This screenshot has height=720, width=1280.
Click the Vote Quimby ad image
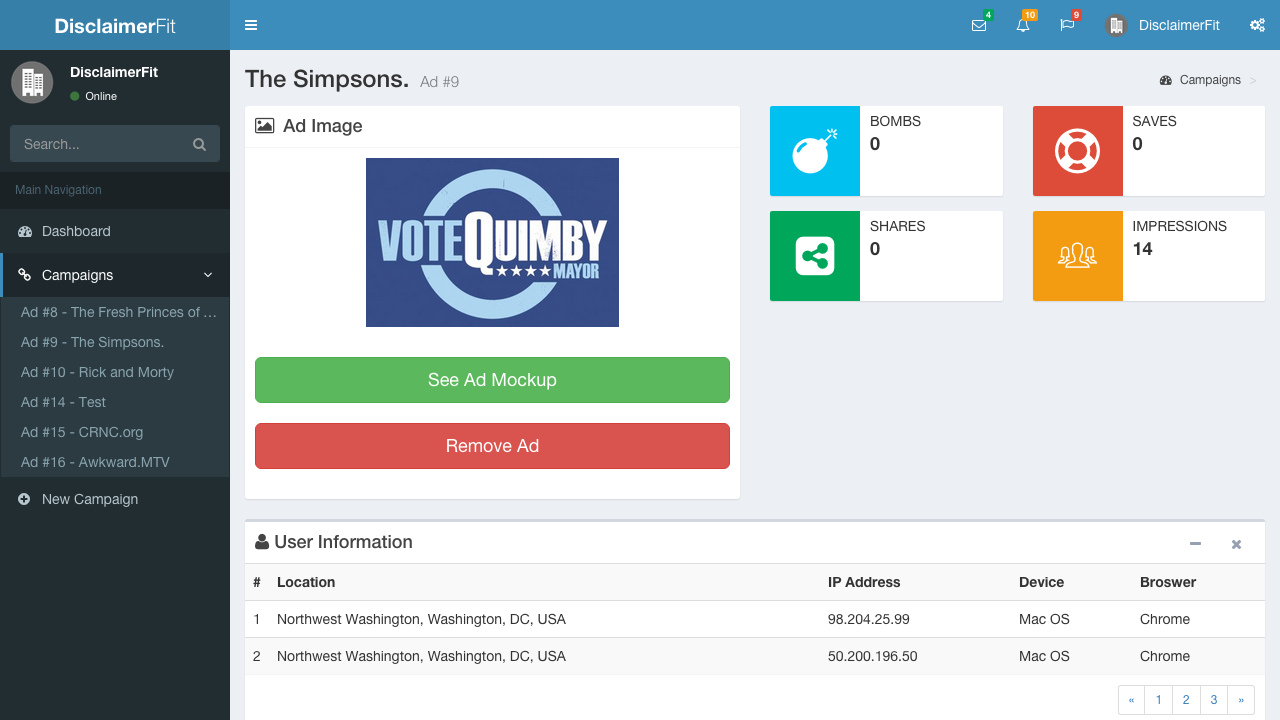tap(492, 242)
